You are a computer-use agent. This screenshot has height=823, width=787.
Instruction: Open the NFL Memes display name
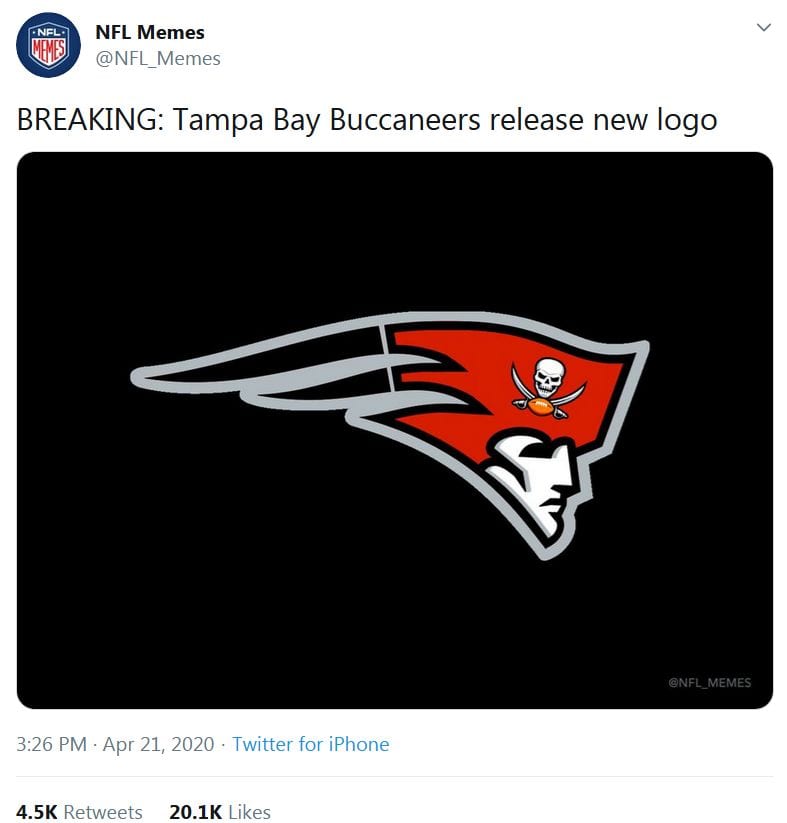pos(150,33)
